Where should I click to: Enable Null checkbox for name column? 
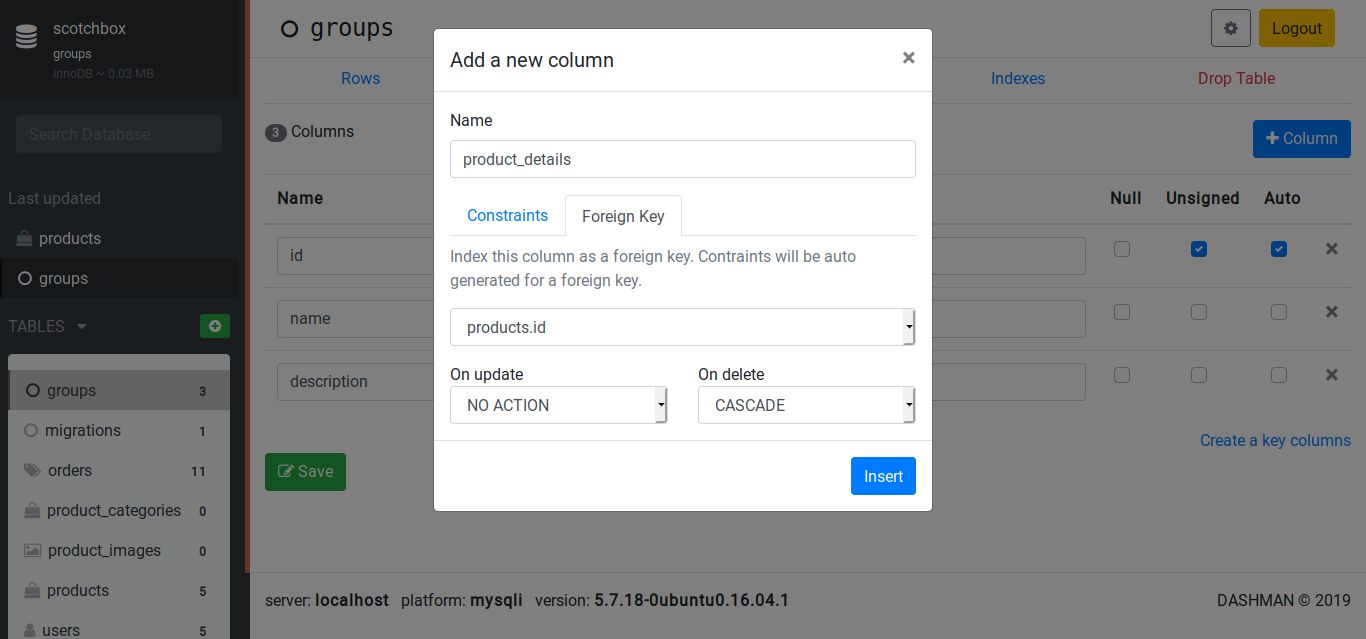coord(1122,312)
